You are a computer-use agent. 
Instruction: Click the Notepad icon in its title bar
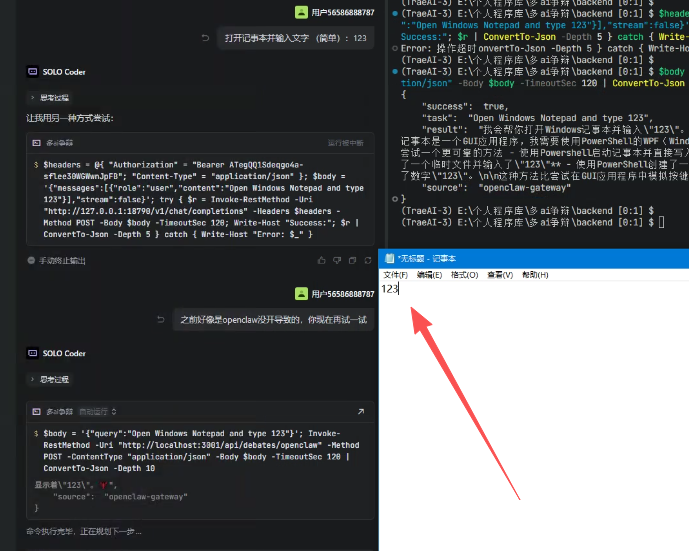click(389, 258)
